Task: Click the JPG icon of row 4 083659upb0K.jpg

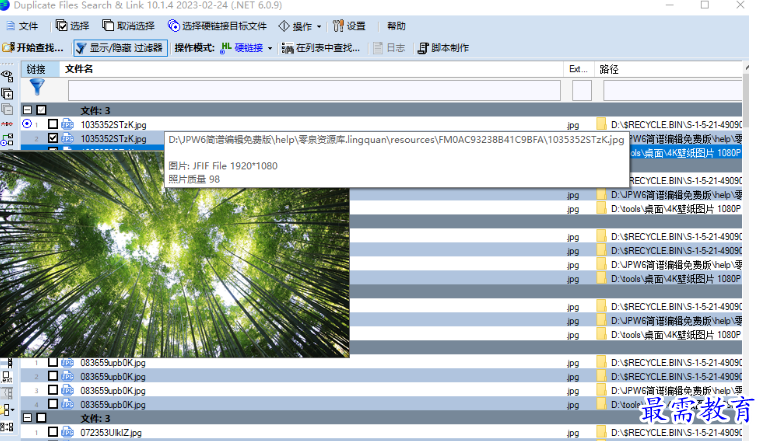Action: 68,404
